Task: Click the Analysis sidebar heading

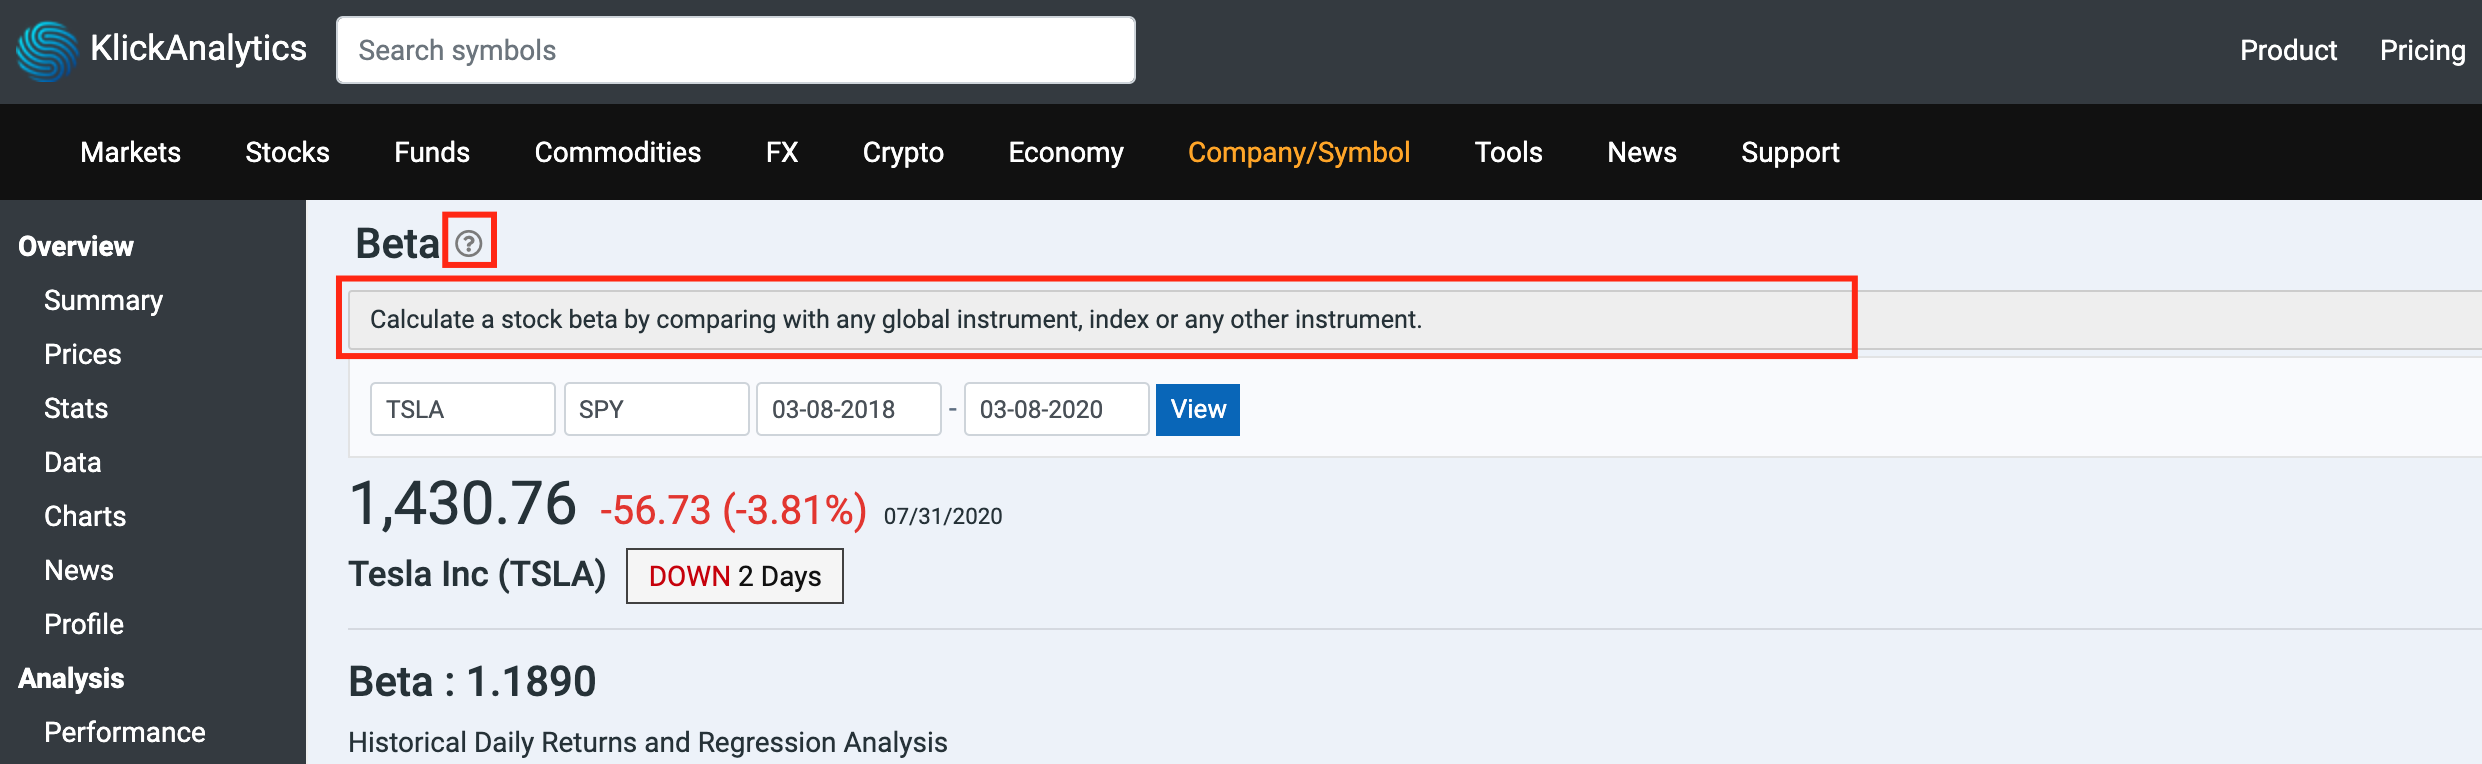Action: click(x=71, y=678)
